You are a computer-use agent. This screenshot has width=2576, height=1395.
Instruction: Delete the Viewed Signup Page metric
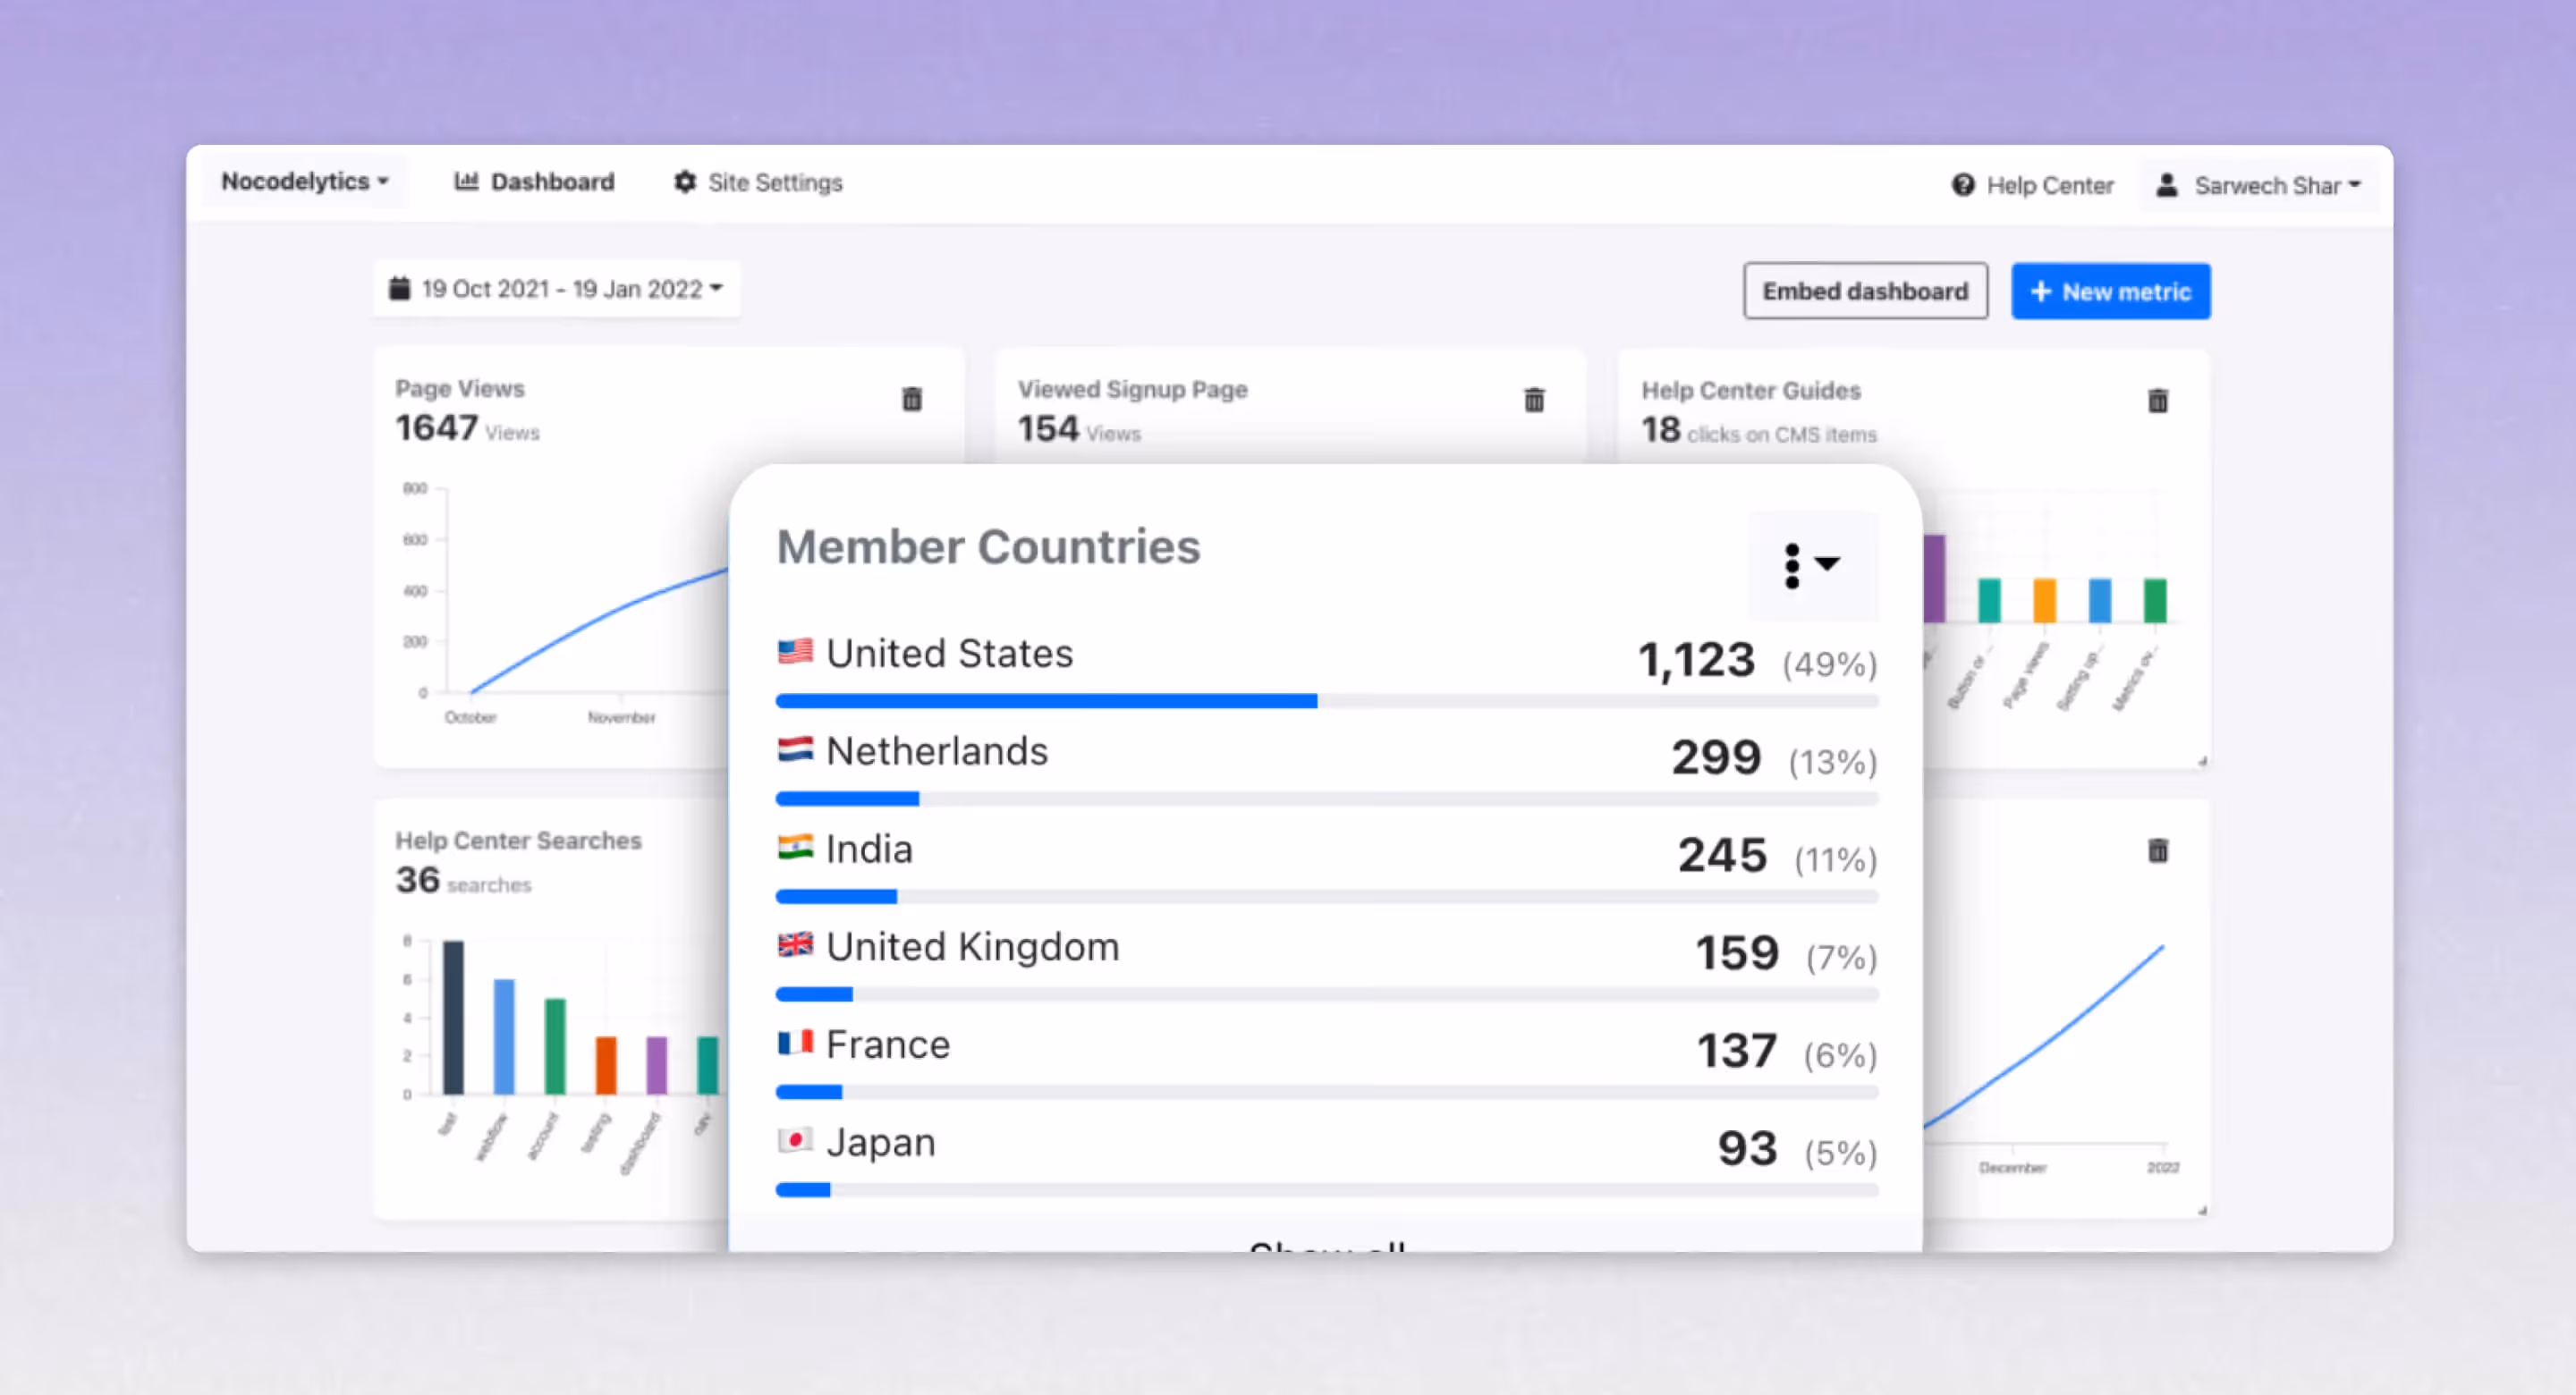pos(1534,400)
